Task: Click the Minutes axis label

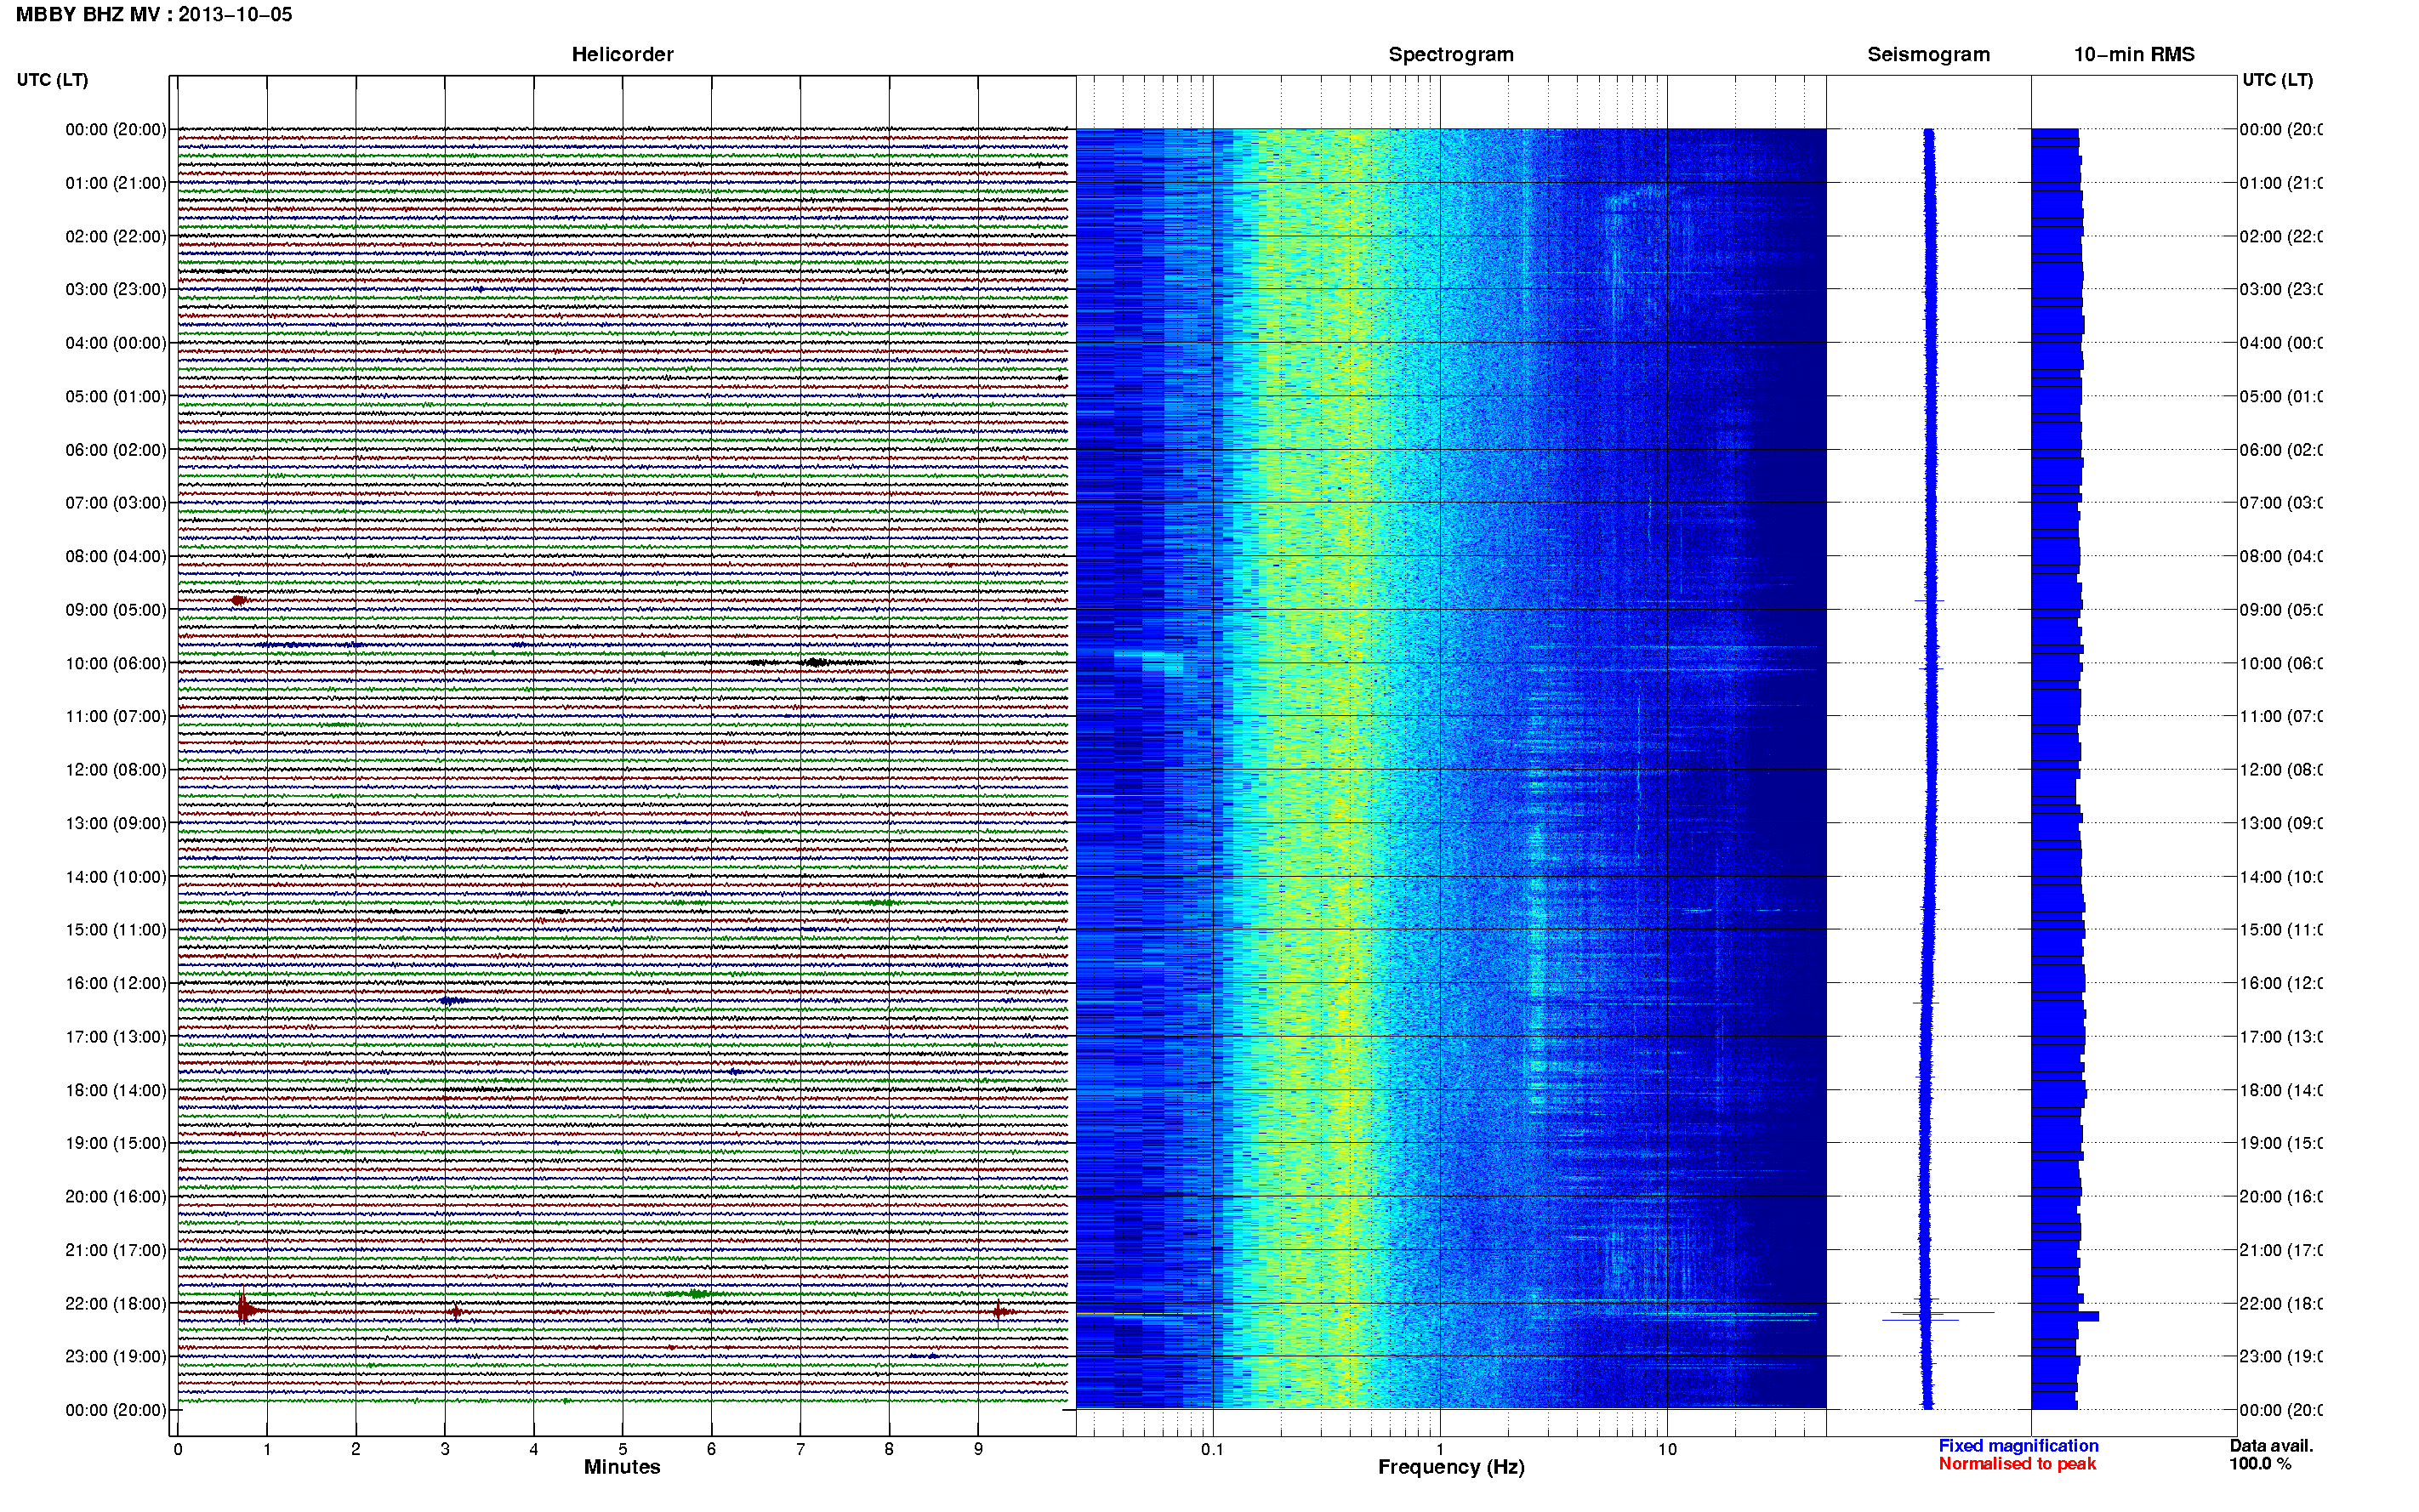Action: coord(622,1467)
